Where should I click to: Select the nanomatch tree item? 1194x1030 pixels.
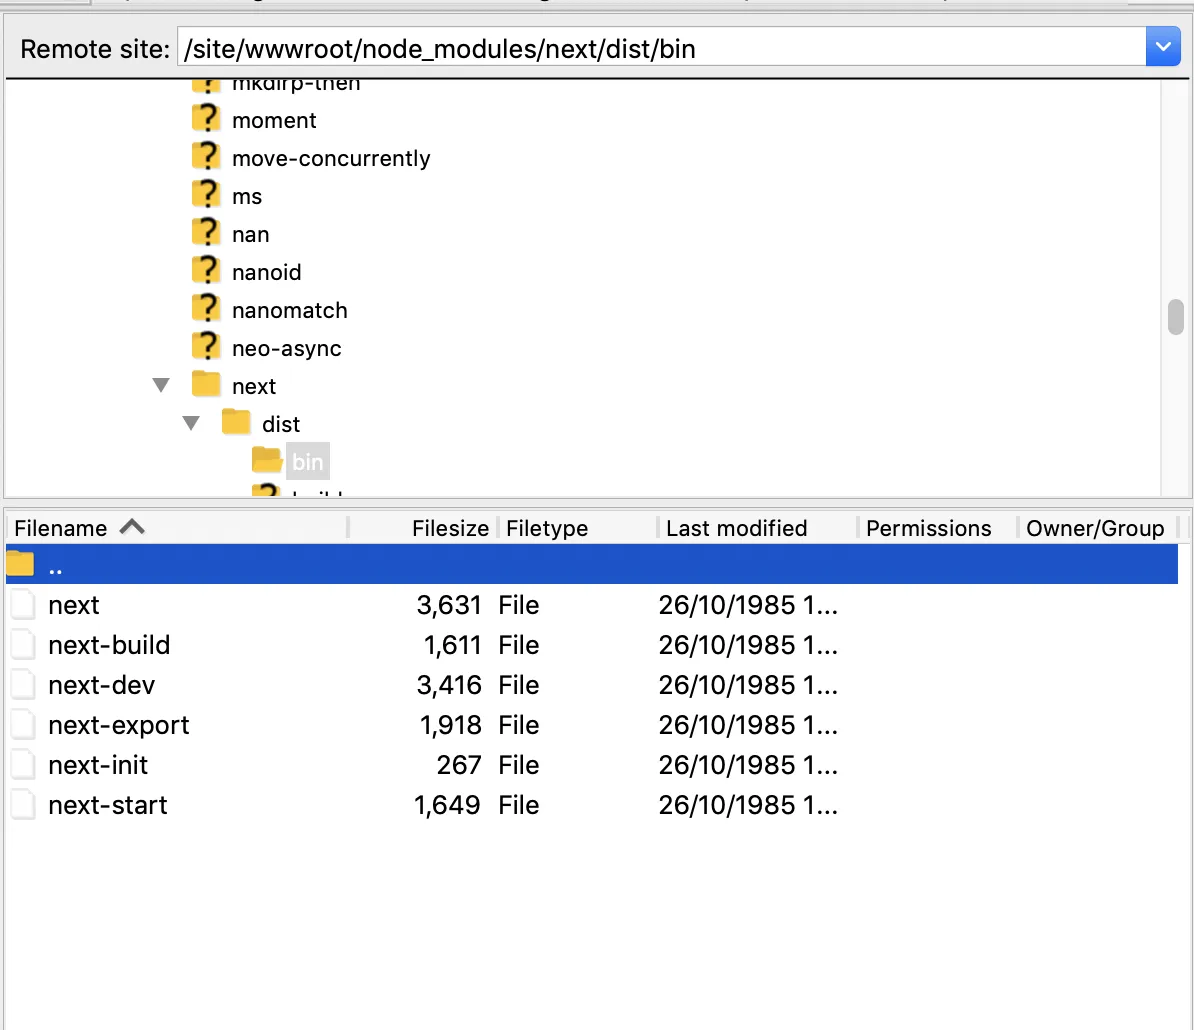tap(289, 311)
